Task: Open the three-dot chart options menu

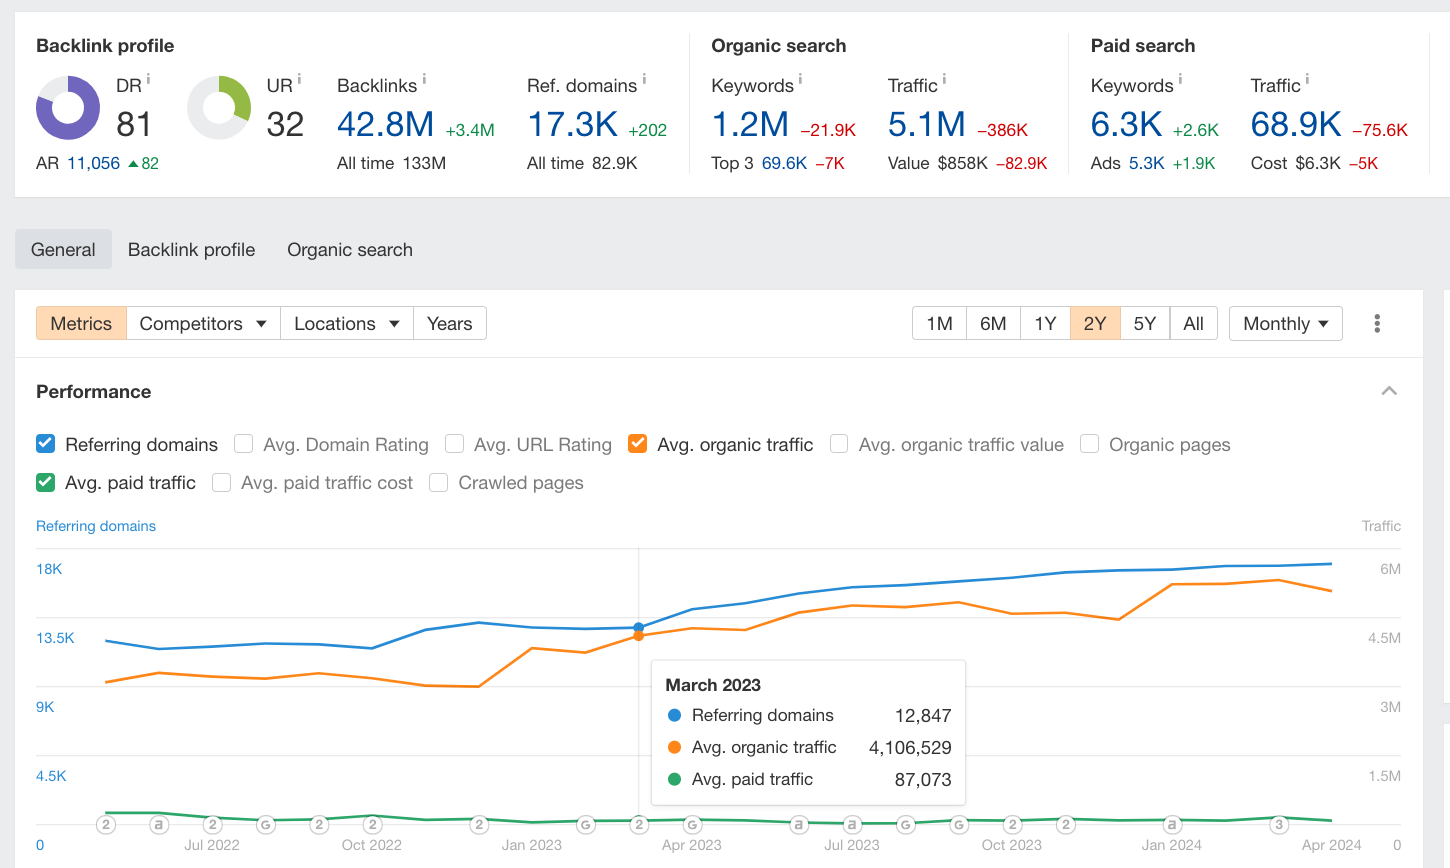Action: tap(1377, 323)
